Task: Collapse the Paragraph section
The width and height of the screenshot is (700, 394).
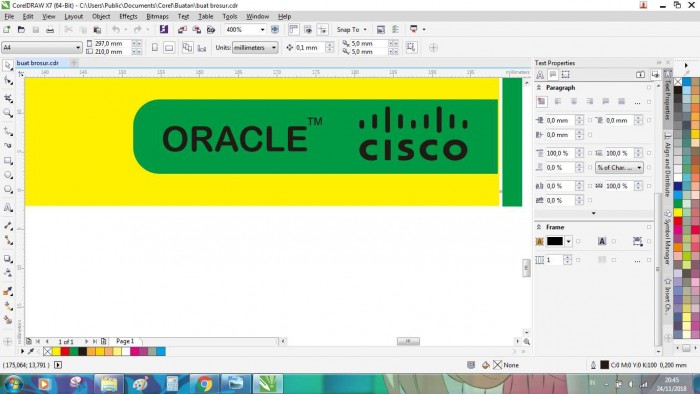Action: click(539, 88)
